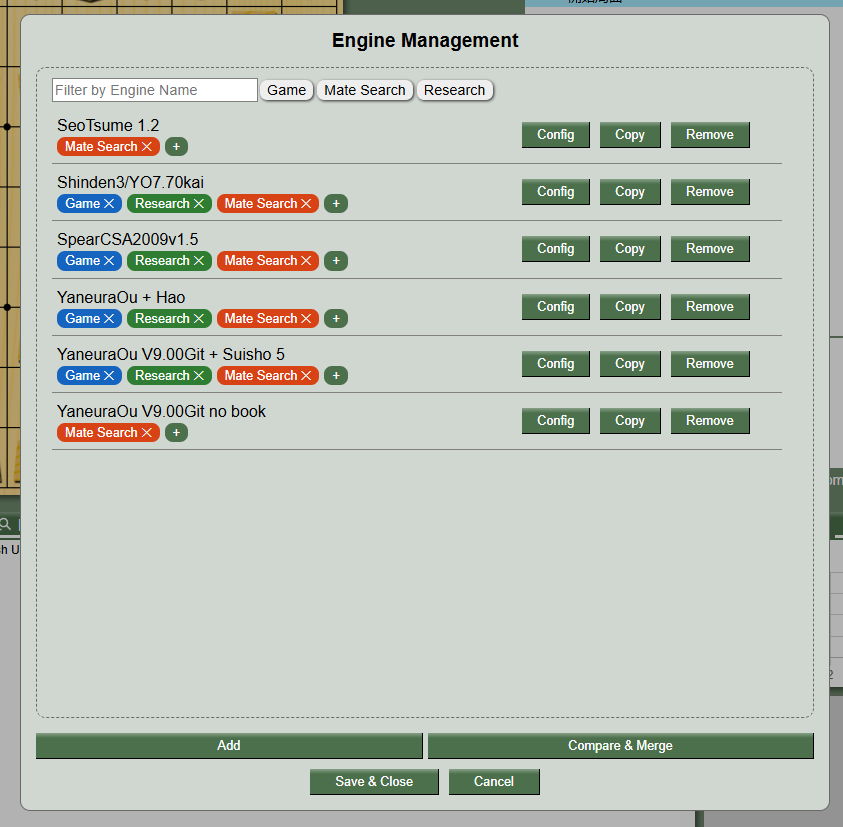The height and width of the screenshot is (827, 843).
Task: Open Config for SeoTsume 1.2
Action: tap(555, 134)
